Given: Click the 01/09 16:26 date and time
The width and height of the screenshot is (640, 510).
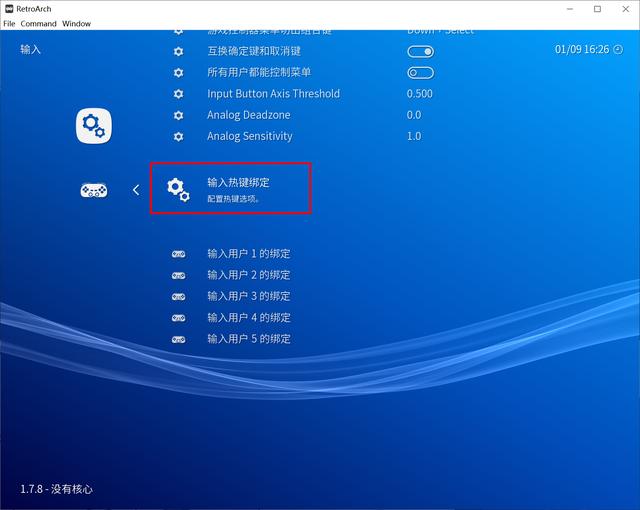Looking at the screenshot, I should 582,50.
